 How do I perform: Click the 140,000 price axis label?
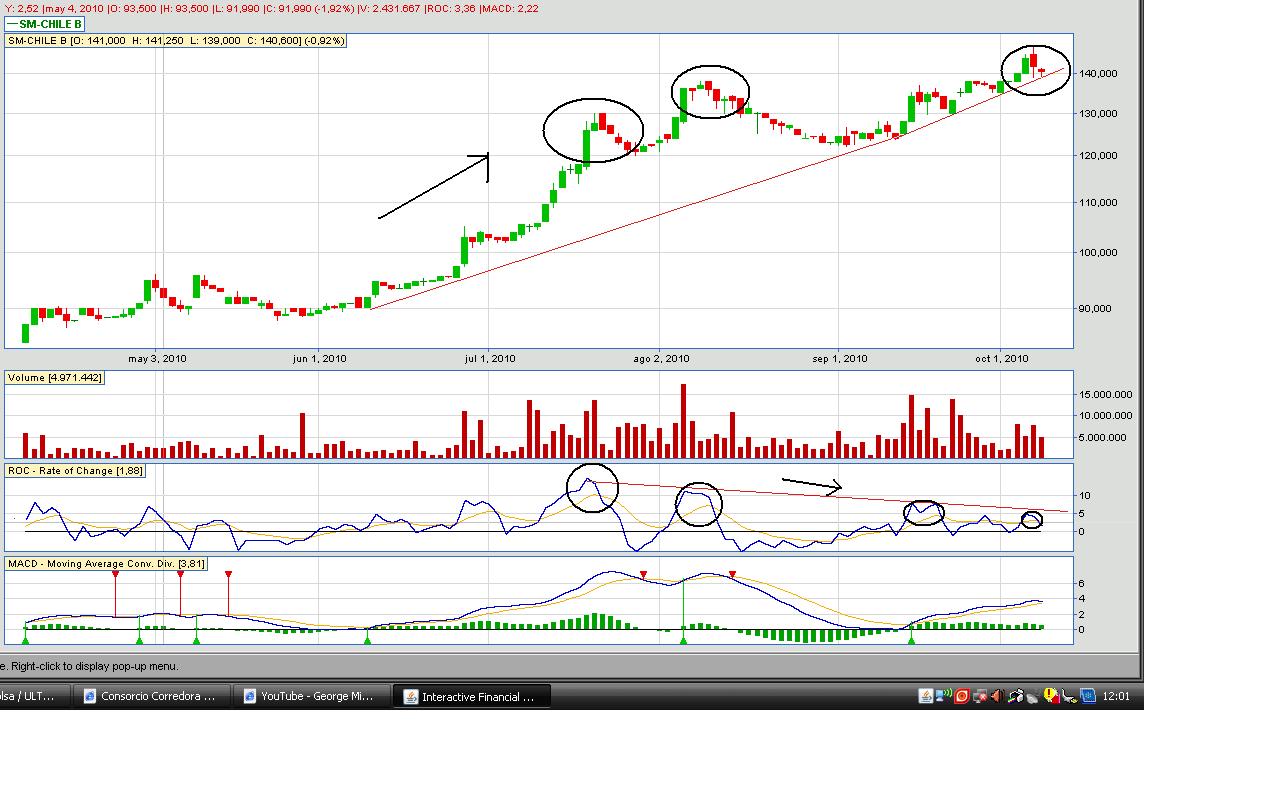coord(1097,74)
